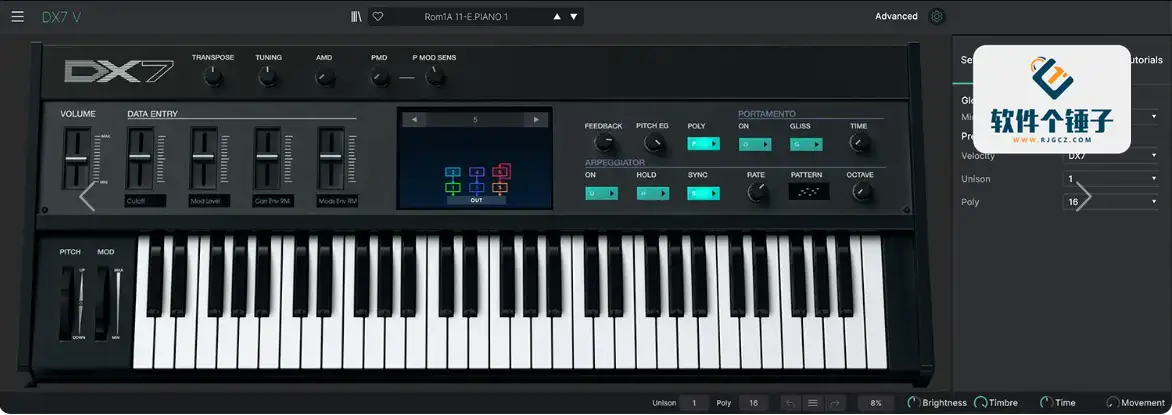Click the arpeggiator Octave knob
This screenshot has width=1172, height=415.
[x=862, y=193]
